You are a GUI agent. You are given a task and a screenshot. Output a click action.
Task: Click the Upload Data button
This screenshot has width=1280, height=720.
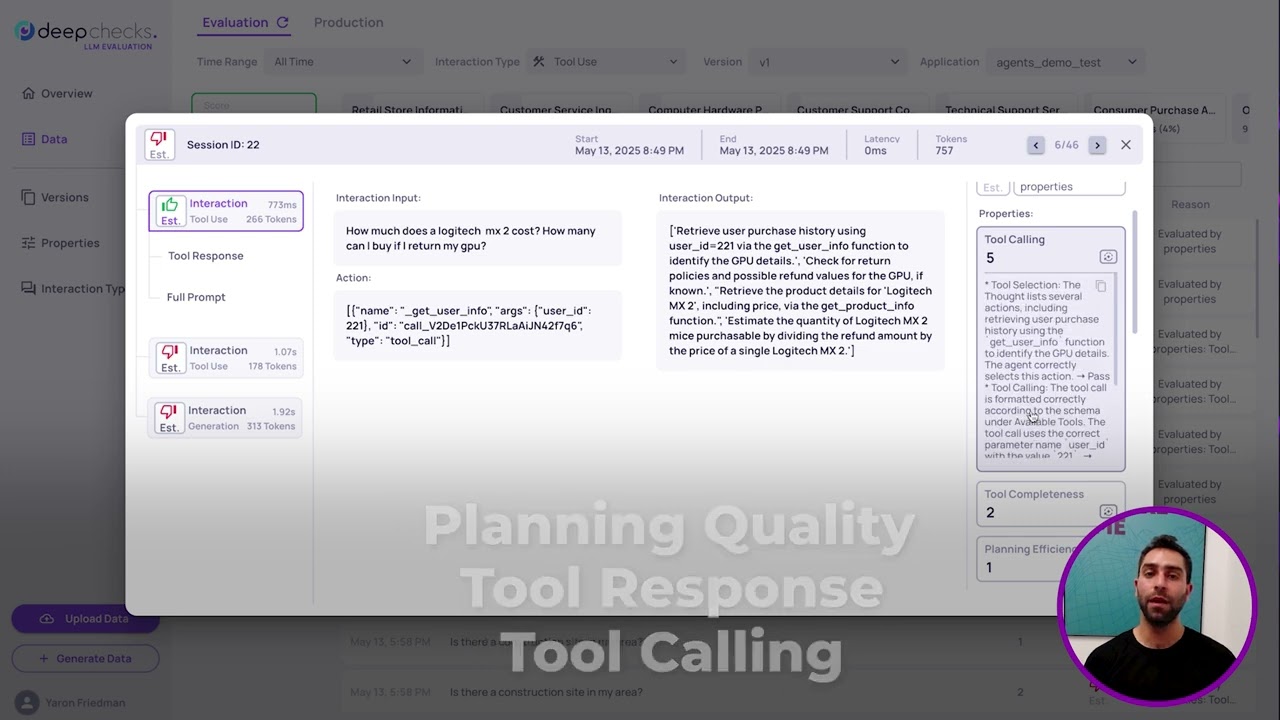click(85, 619)
